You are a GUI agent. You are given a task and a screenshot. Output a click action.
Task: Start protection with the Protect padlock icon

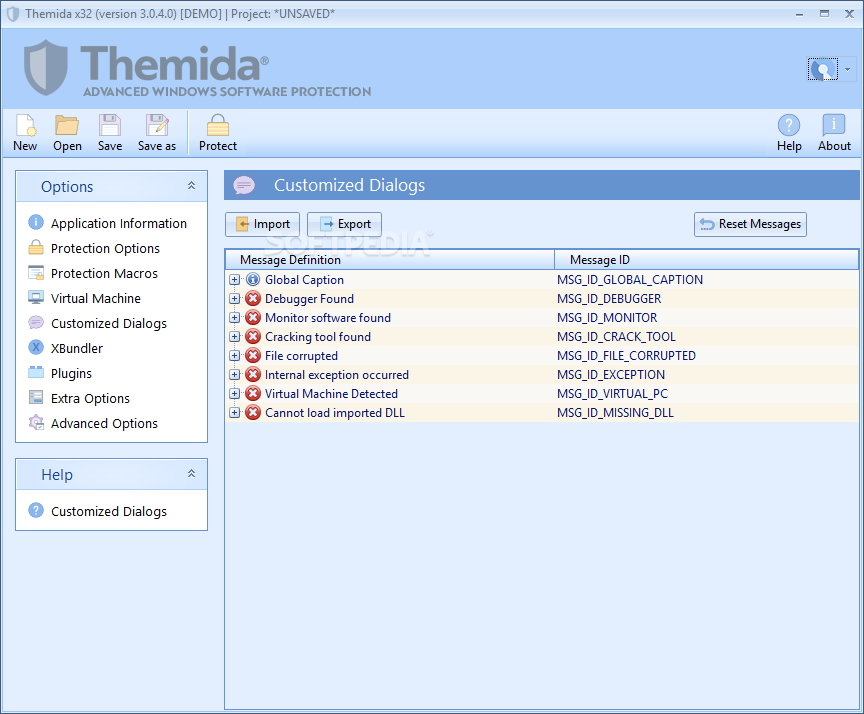click(218, 125)
